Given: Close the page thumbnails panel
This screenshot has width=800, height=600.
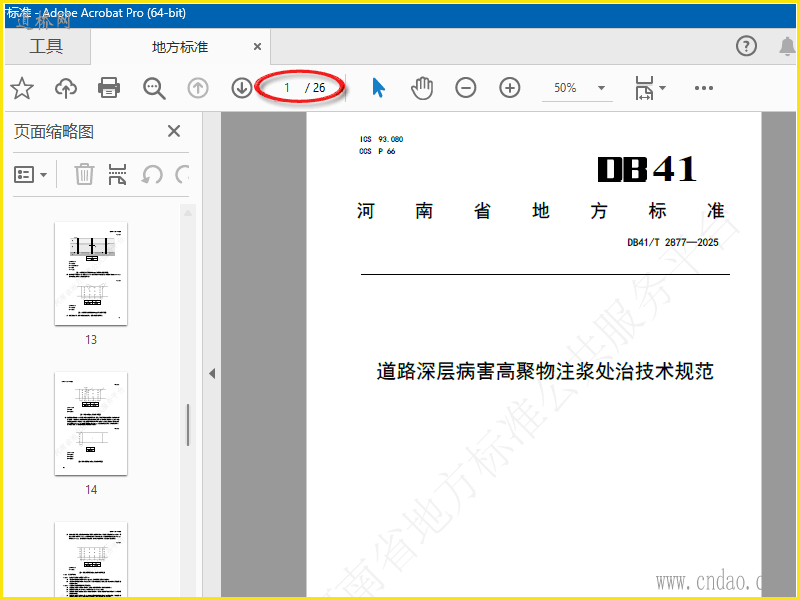Looking at the screenshot, I should coord(174,131).
